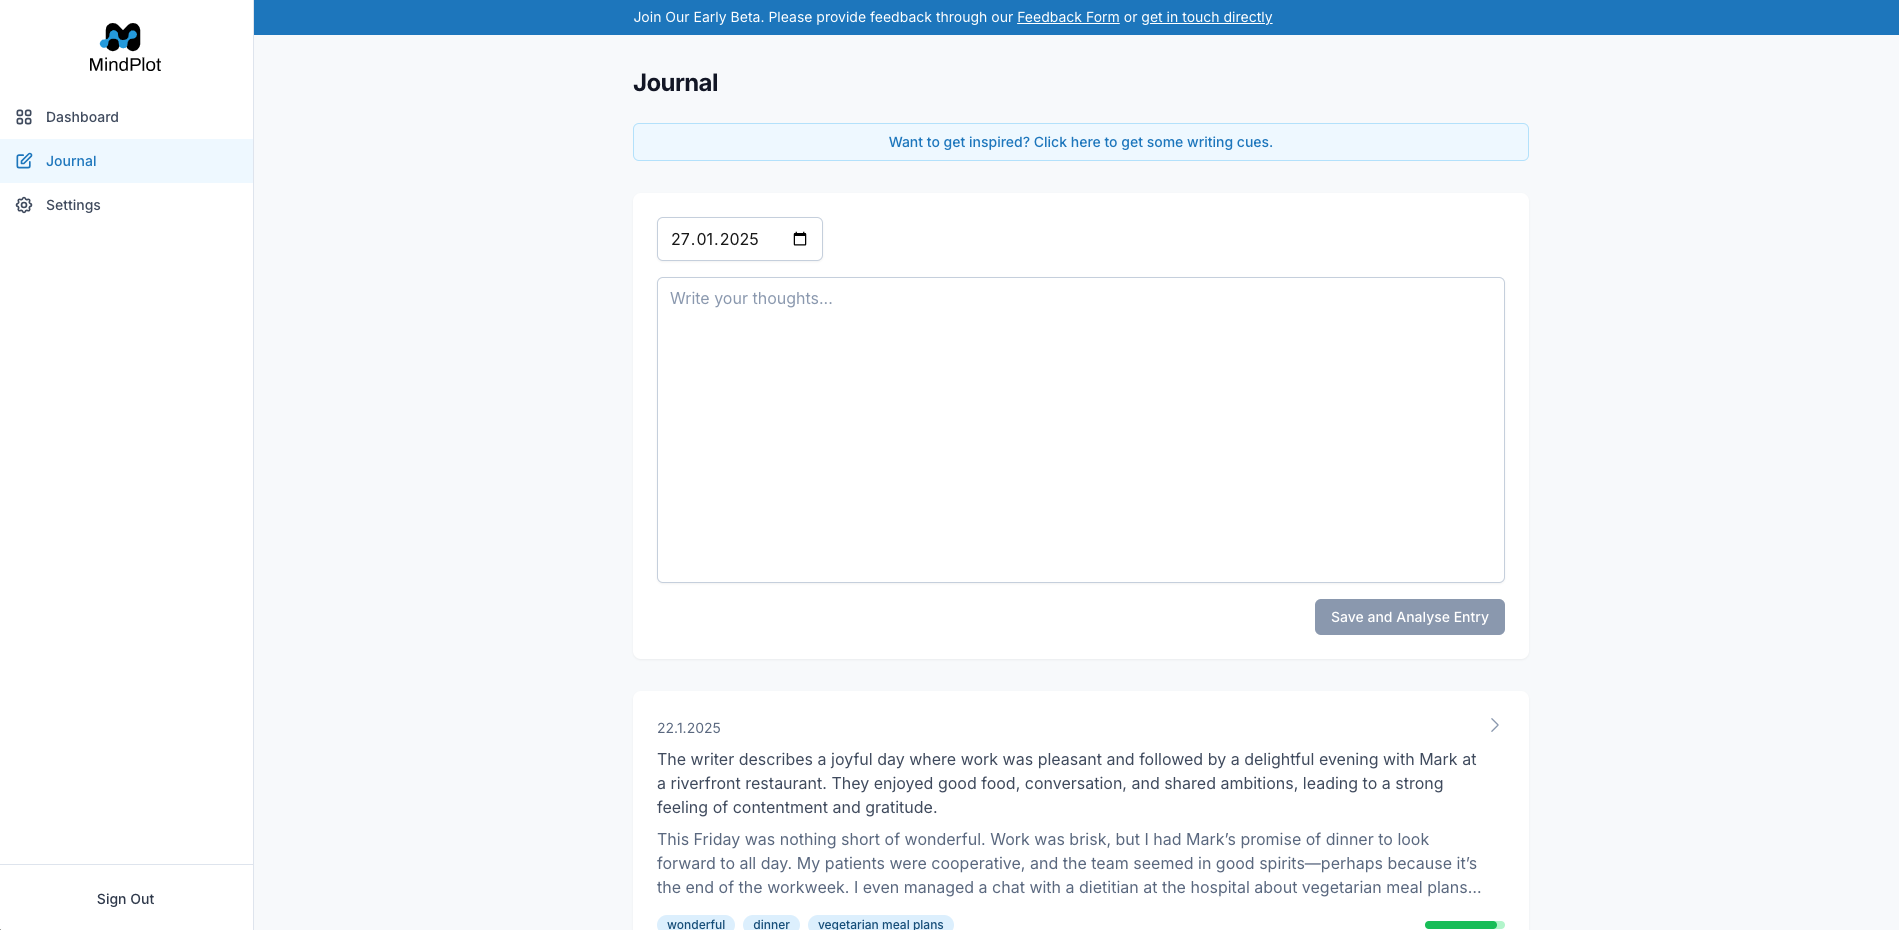
Task: Select Journal in the sidebar
Action: tap(126, 161)
